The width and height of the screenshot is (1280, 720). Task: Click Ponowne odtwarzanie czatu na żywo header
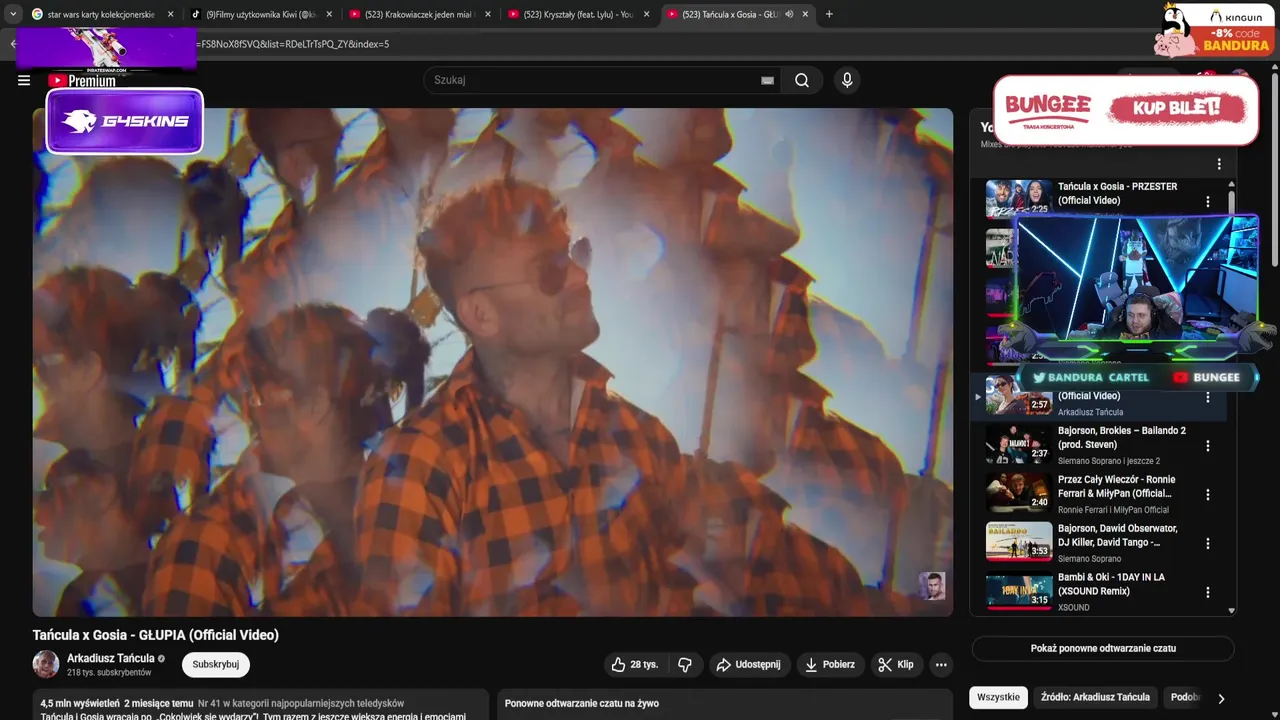coord(582,703)
